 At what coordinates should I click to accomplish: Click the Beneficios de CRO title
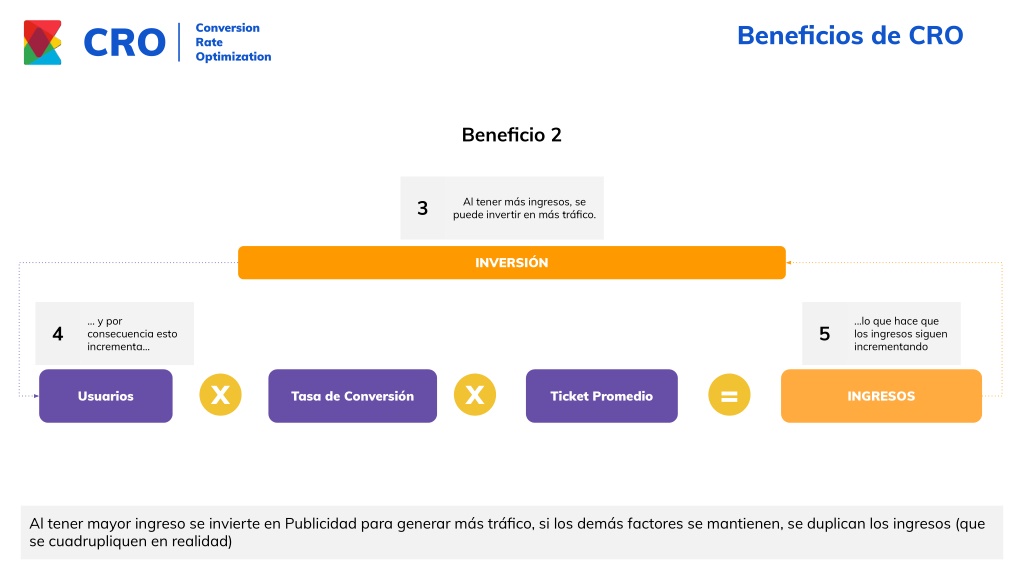click(850, 35)
